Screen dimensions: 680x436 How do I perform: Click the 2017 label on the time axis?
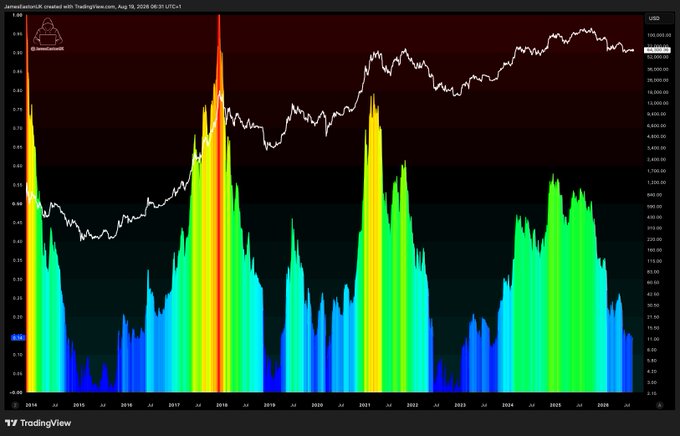click(x=174, y=405)
